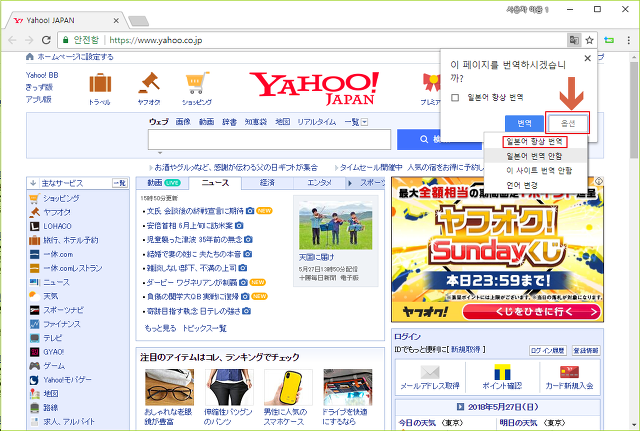Select 일본어 번역 안함 menu item
Viewport: 640px width, 431px height.
534,156
